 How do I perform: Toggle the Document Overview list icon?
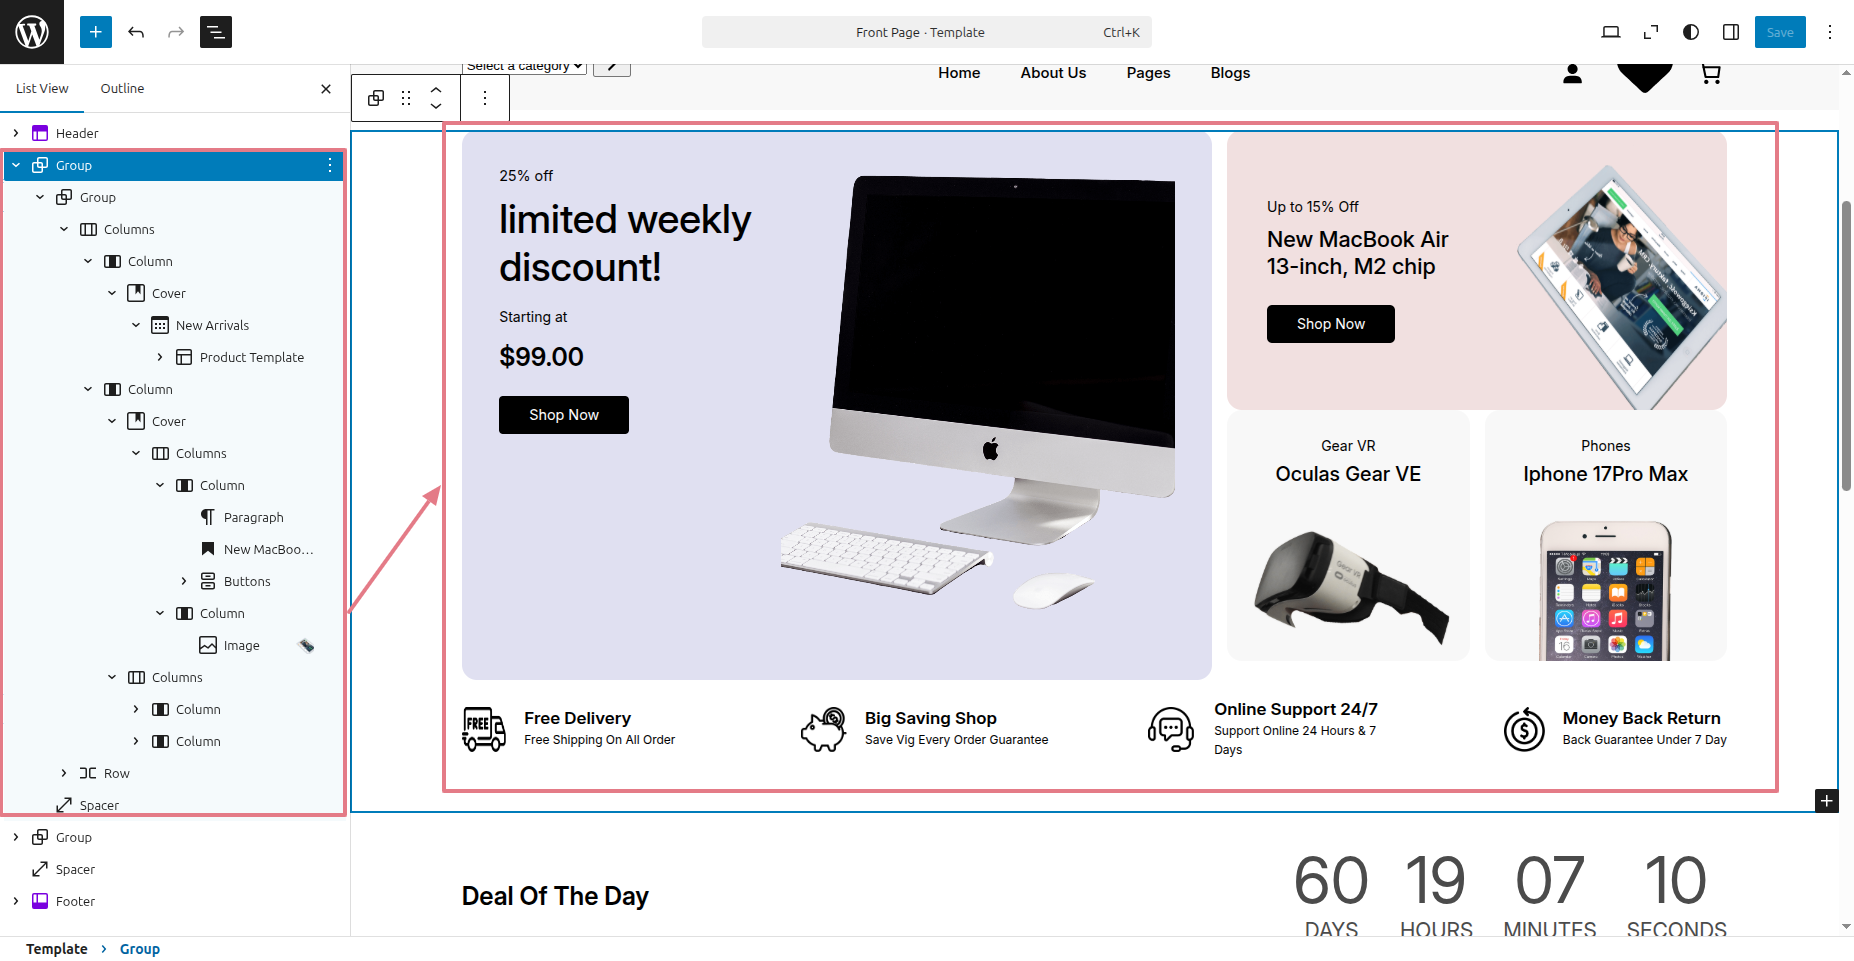[216, 32]
